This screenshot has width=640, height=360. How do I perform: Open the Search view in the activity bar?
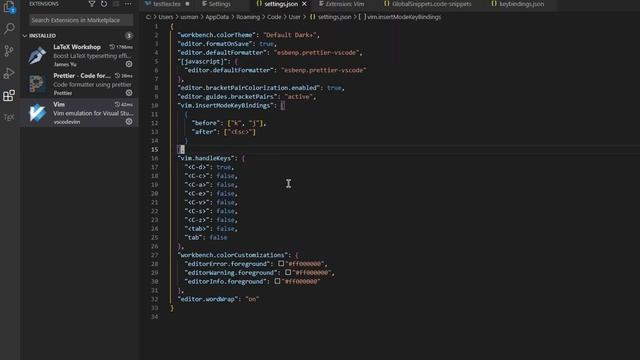click(9, 28)
